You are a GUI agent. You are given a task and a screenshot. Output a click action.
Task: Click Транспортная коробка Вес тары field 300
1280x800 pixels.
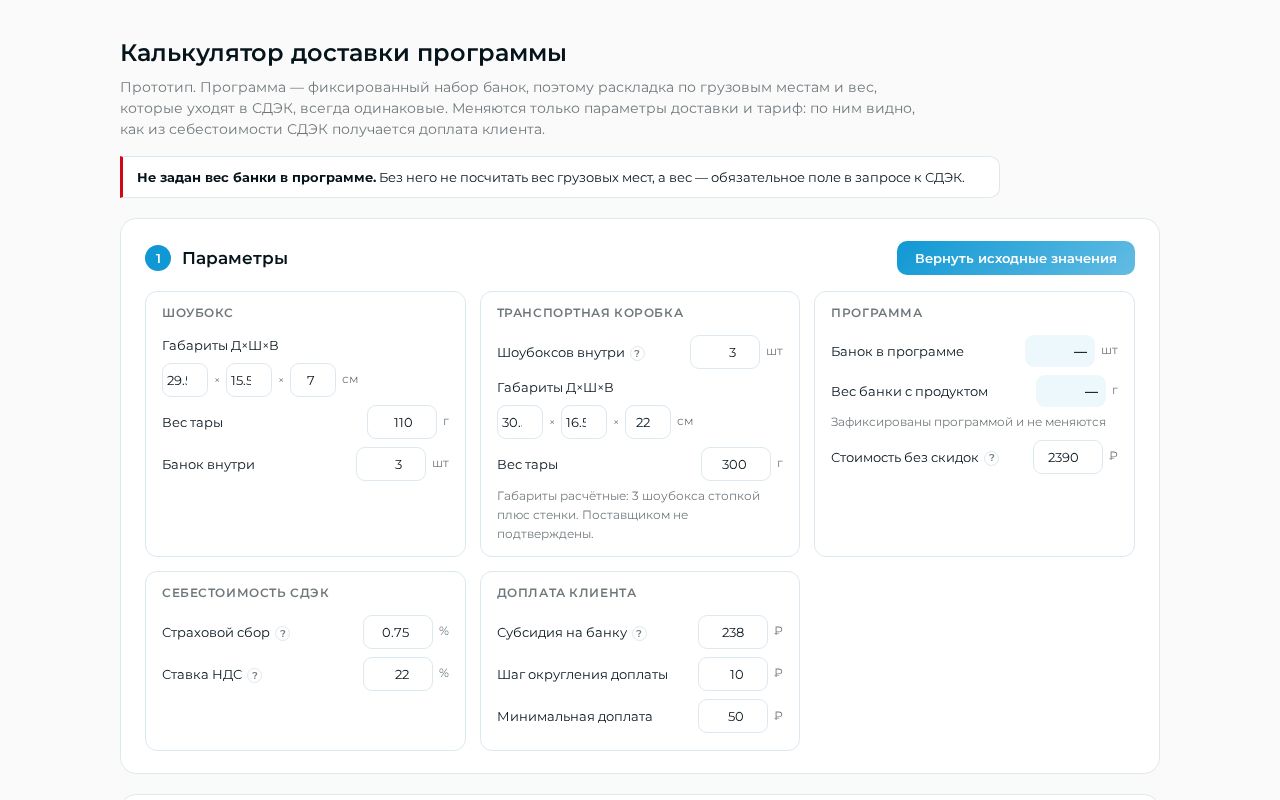pos(736,464)
